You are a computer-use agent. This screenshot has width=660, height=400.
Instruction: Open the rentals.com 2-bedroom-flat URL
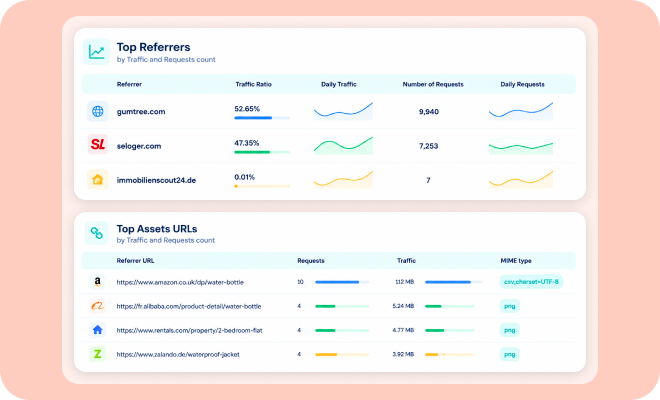189,330
